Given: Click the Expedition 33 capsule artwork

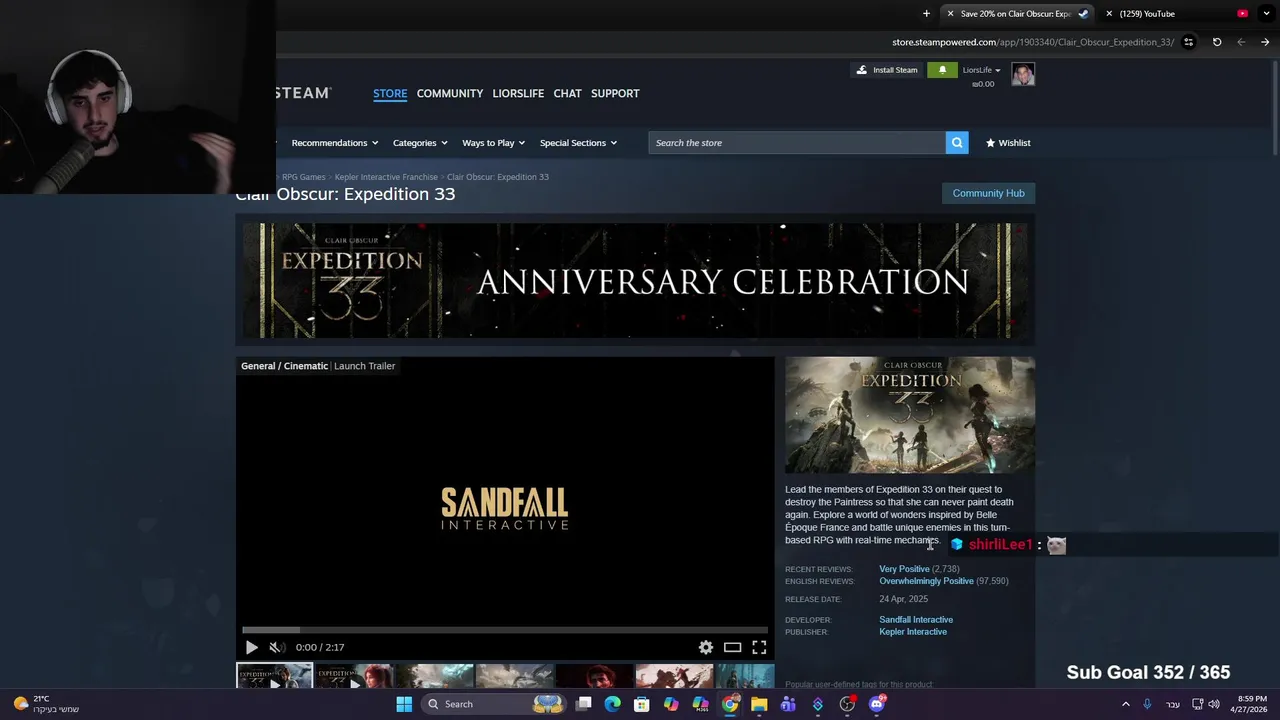Looking at the screenshot, I should [910, 415].
